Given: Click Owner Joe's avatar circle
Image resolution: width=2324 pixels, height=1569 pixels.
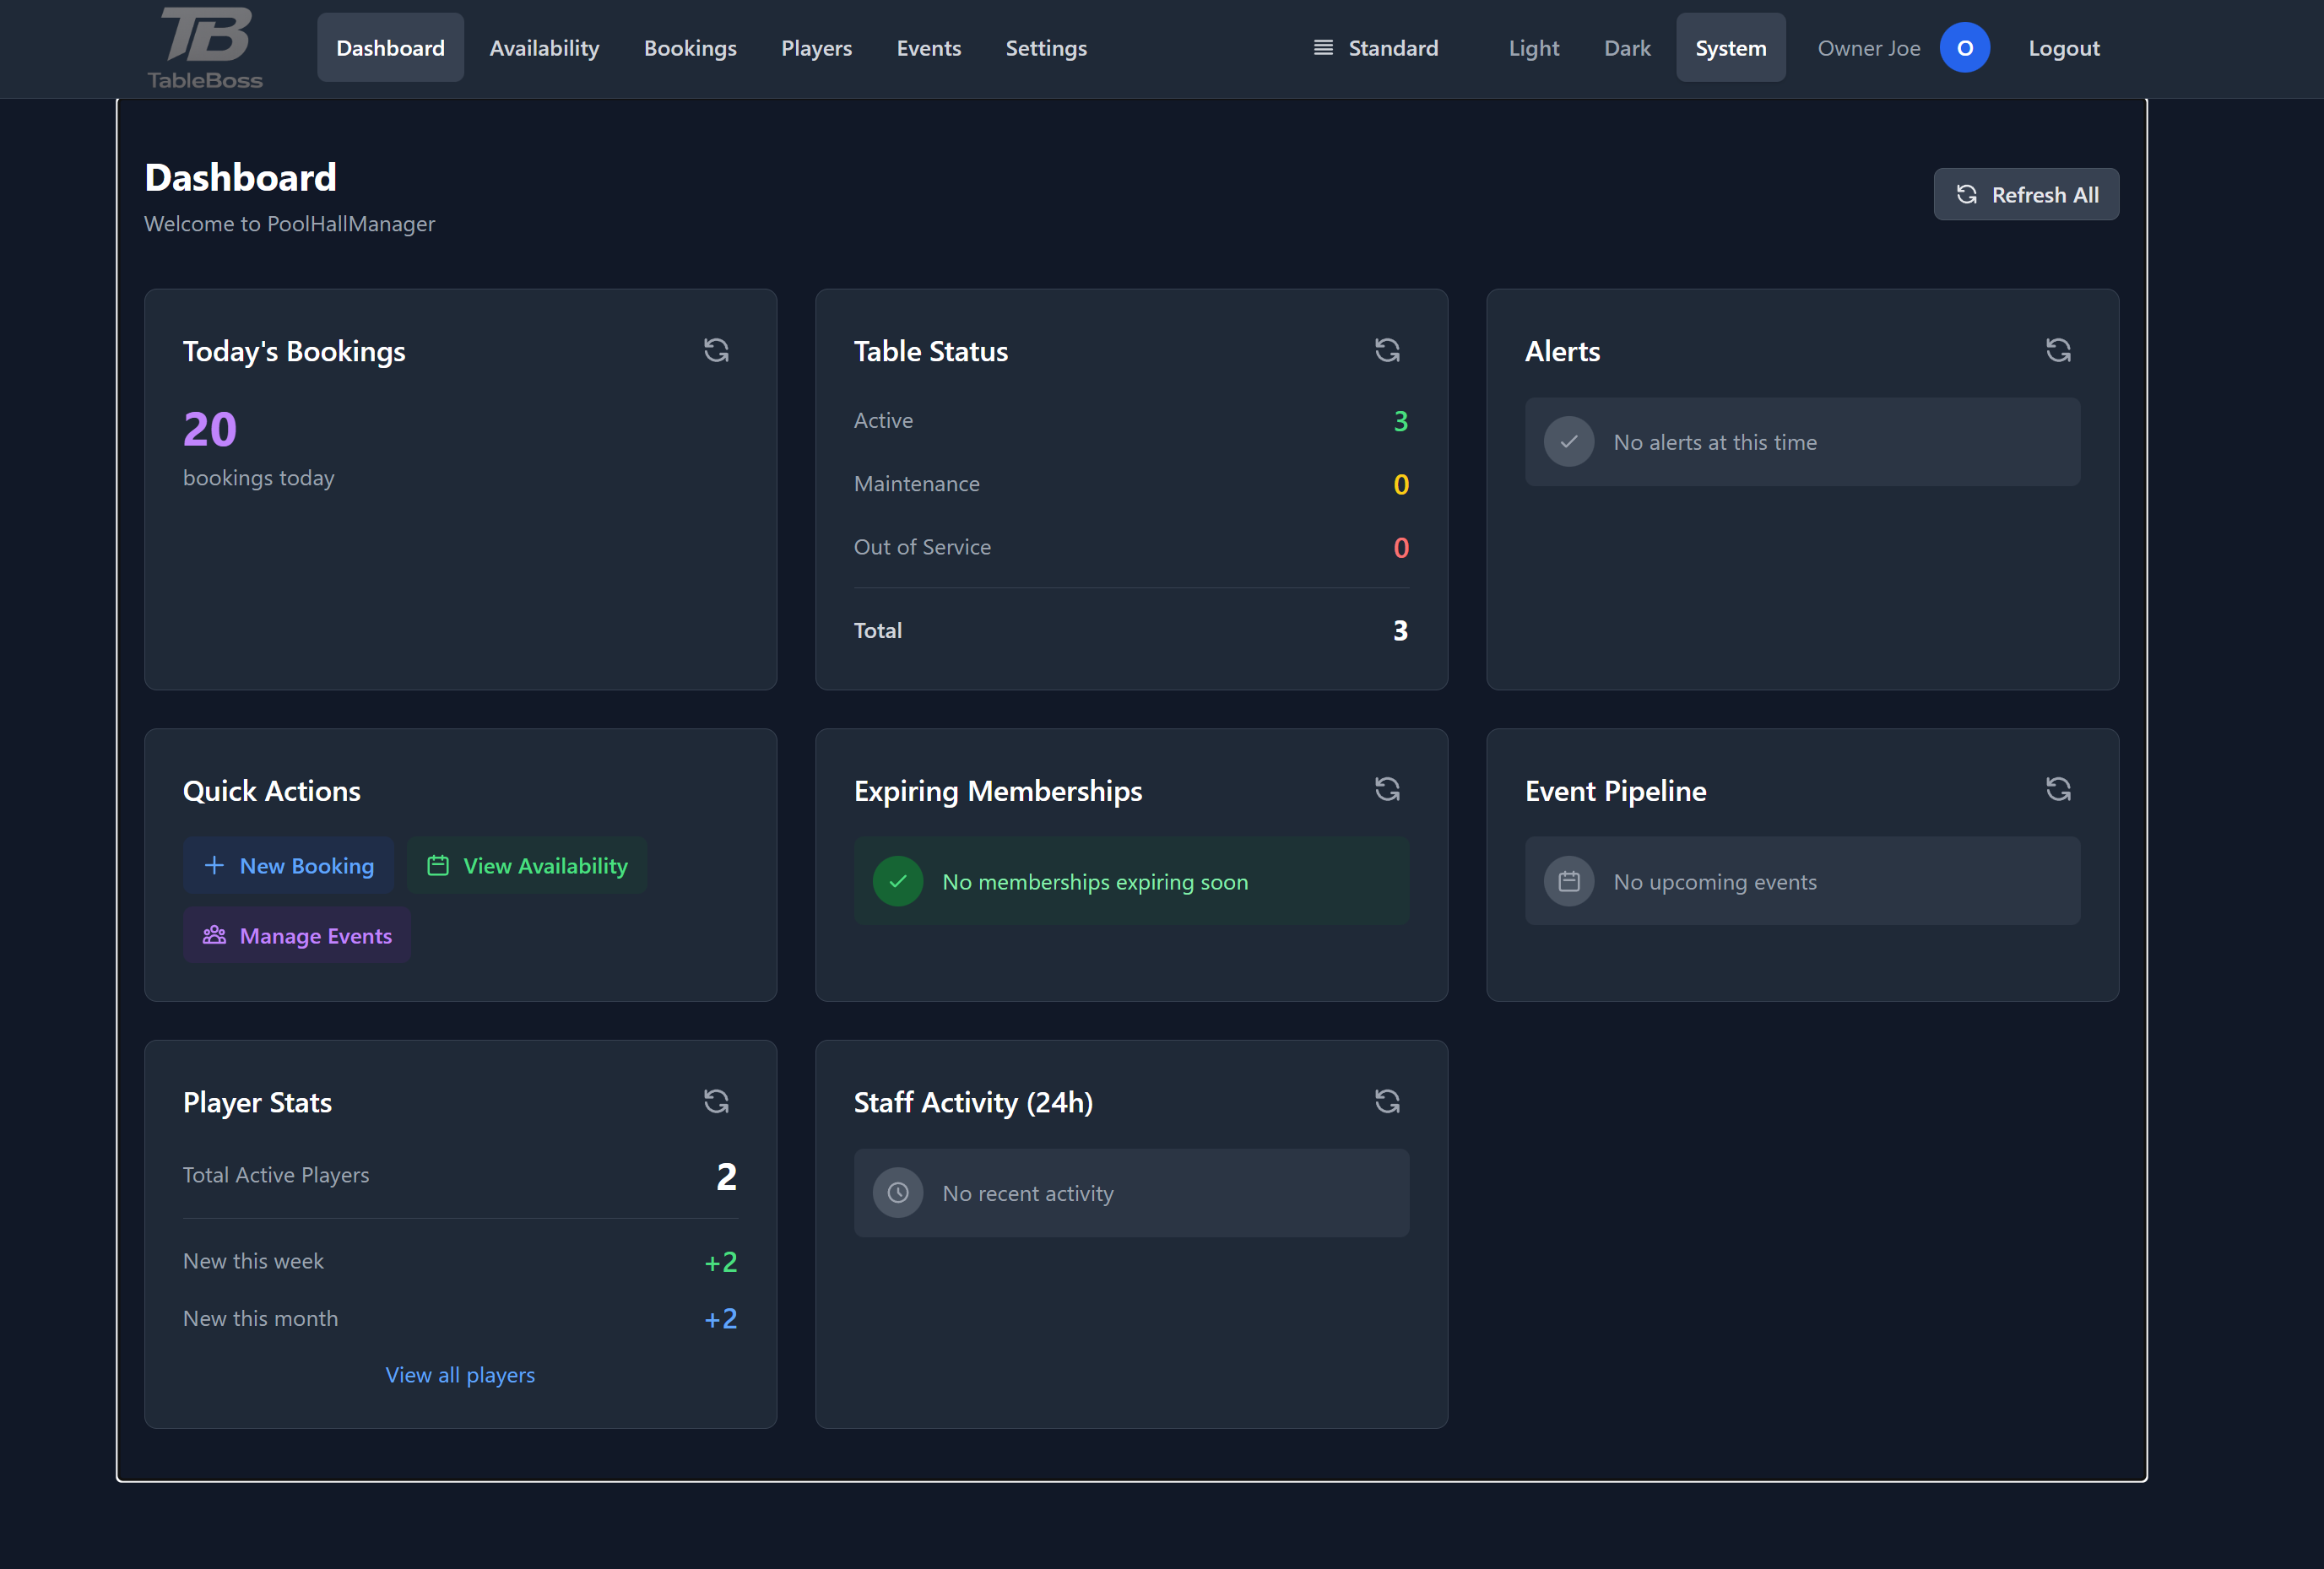Looking at the screenshot, I should pos(1964,47).
